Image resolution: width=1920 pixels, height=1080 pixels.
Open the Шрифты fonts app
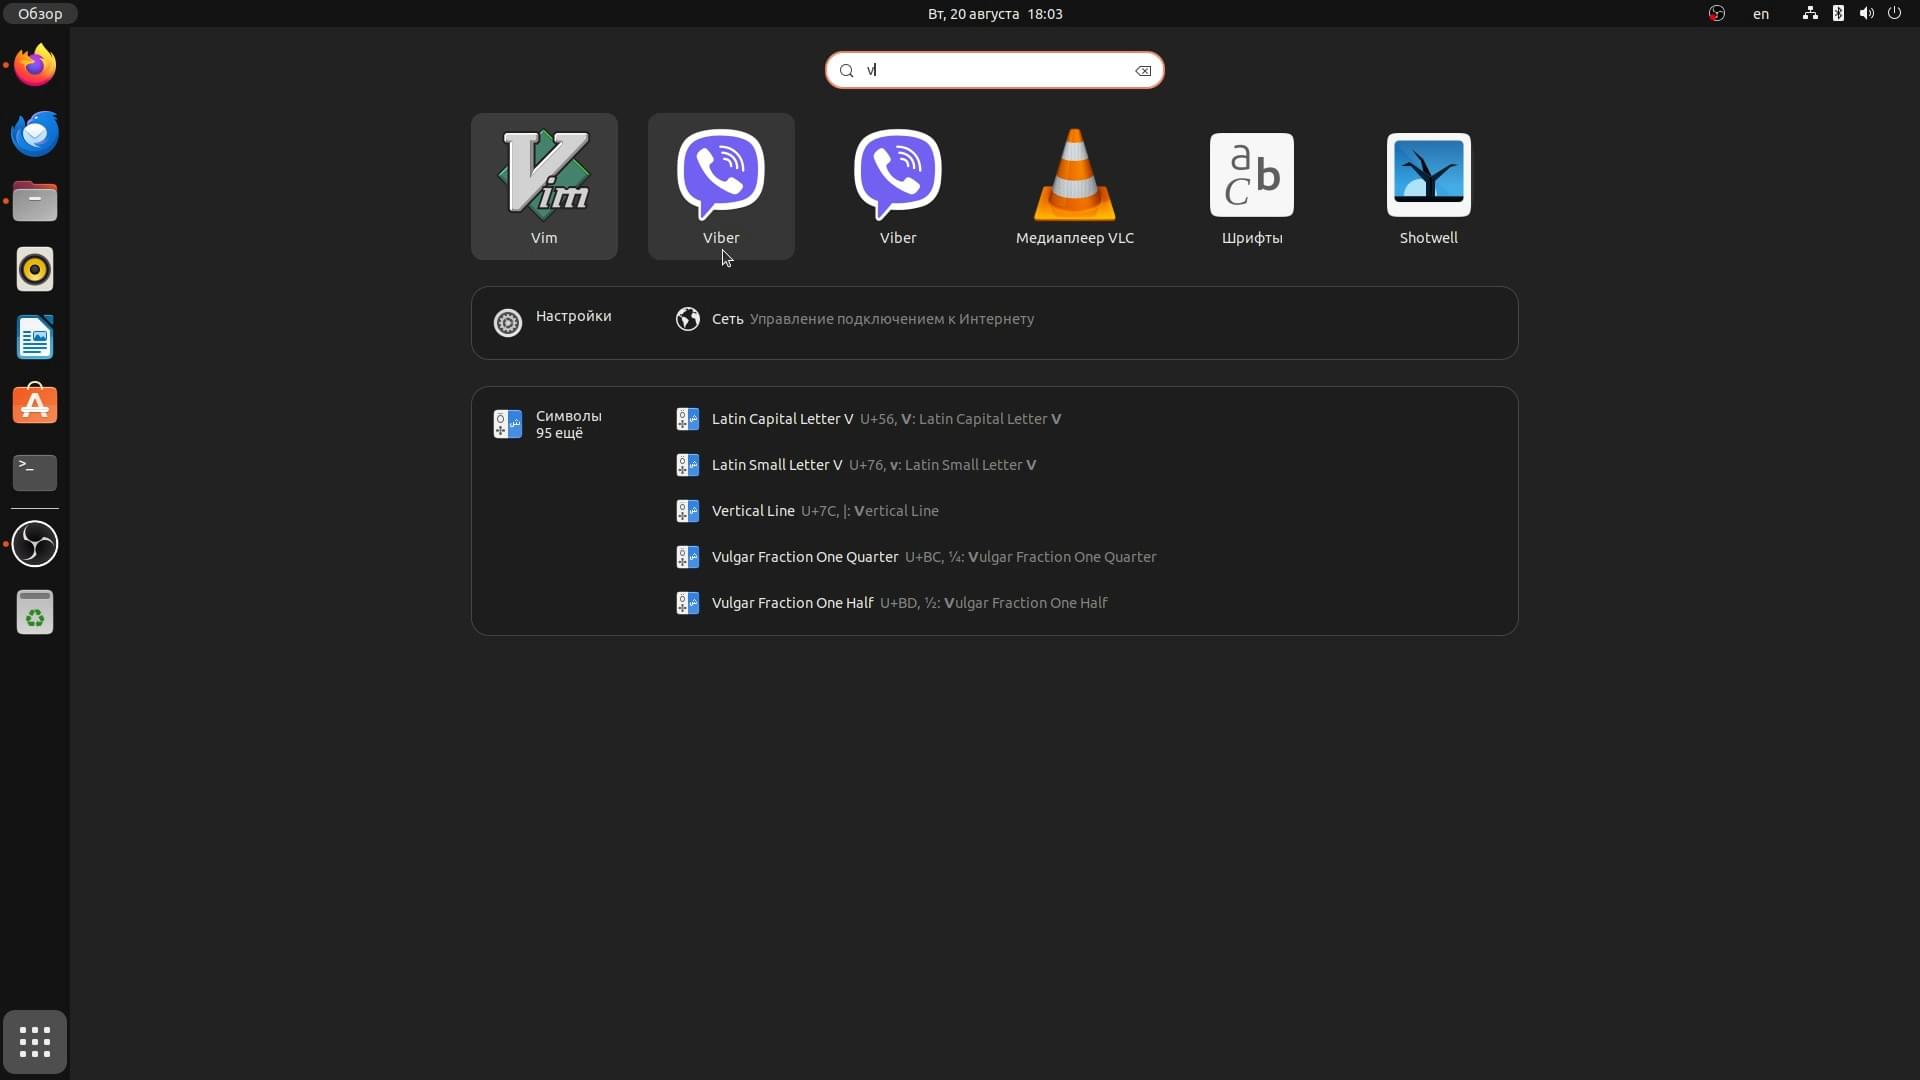(x=1252, y=186)
